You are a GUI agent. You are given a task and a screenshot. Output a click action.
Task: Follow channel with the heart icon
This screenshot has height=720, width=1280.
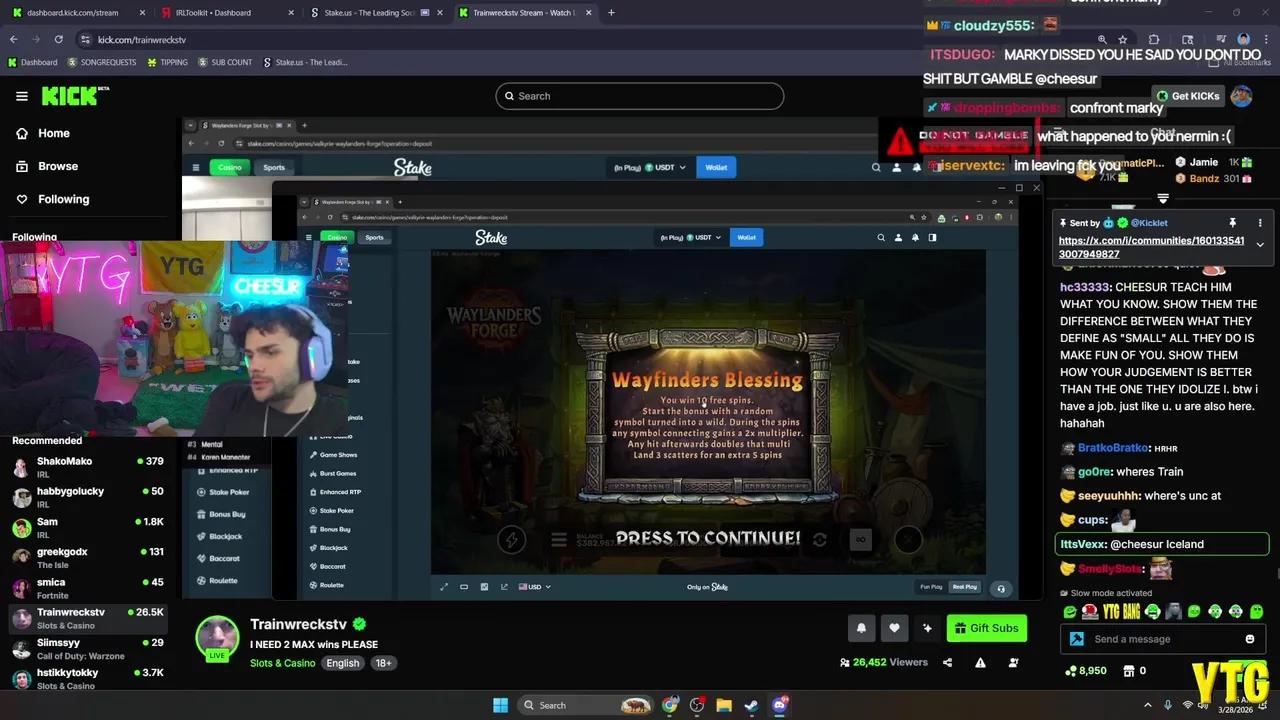pyautogui.click(x=894, y=628)
